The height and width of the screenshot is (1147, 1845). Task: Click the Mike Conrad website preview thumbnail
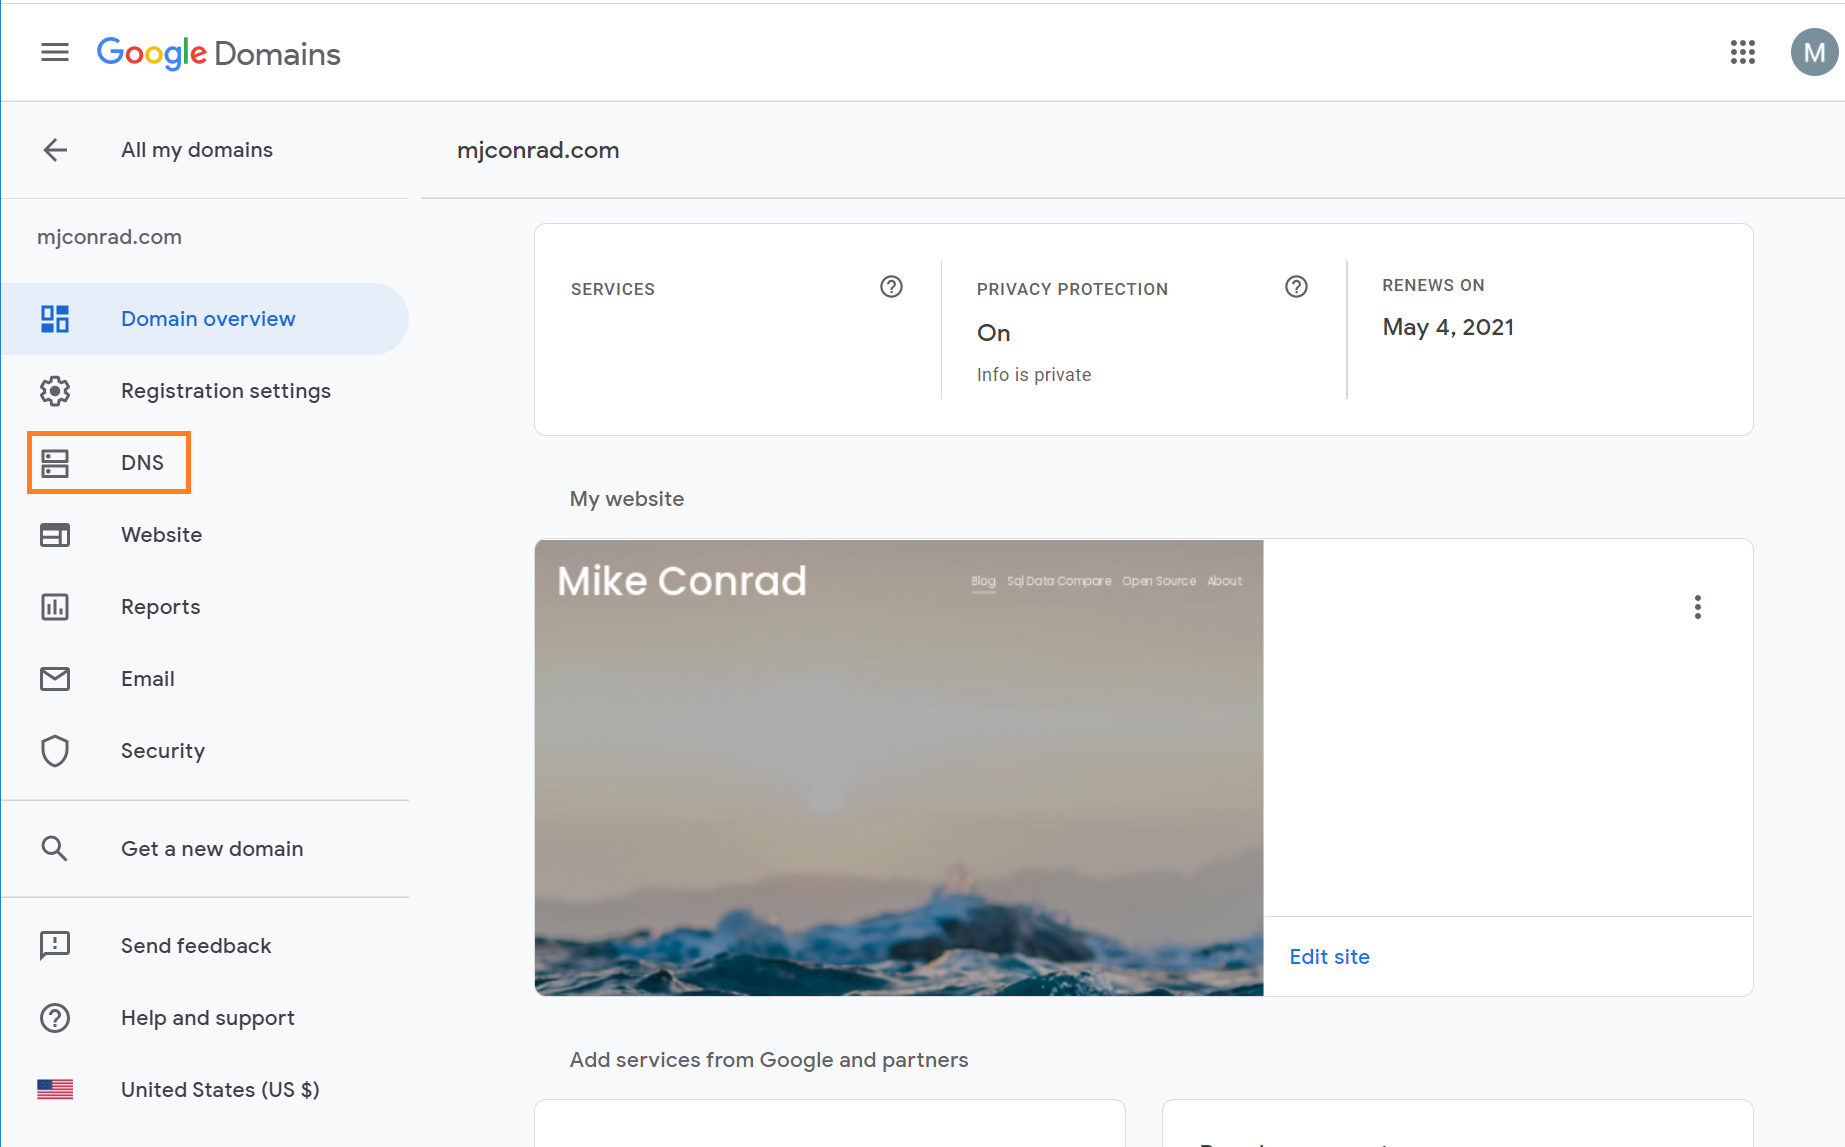click(899, 768)
